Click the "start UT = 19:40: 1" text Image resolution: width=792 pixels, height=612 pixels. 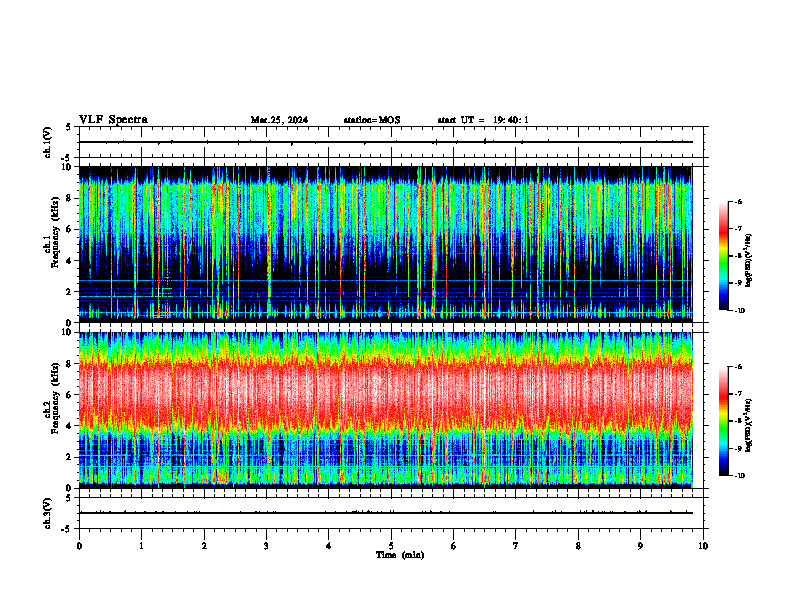[483, 120]
